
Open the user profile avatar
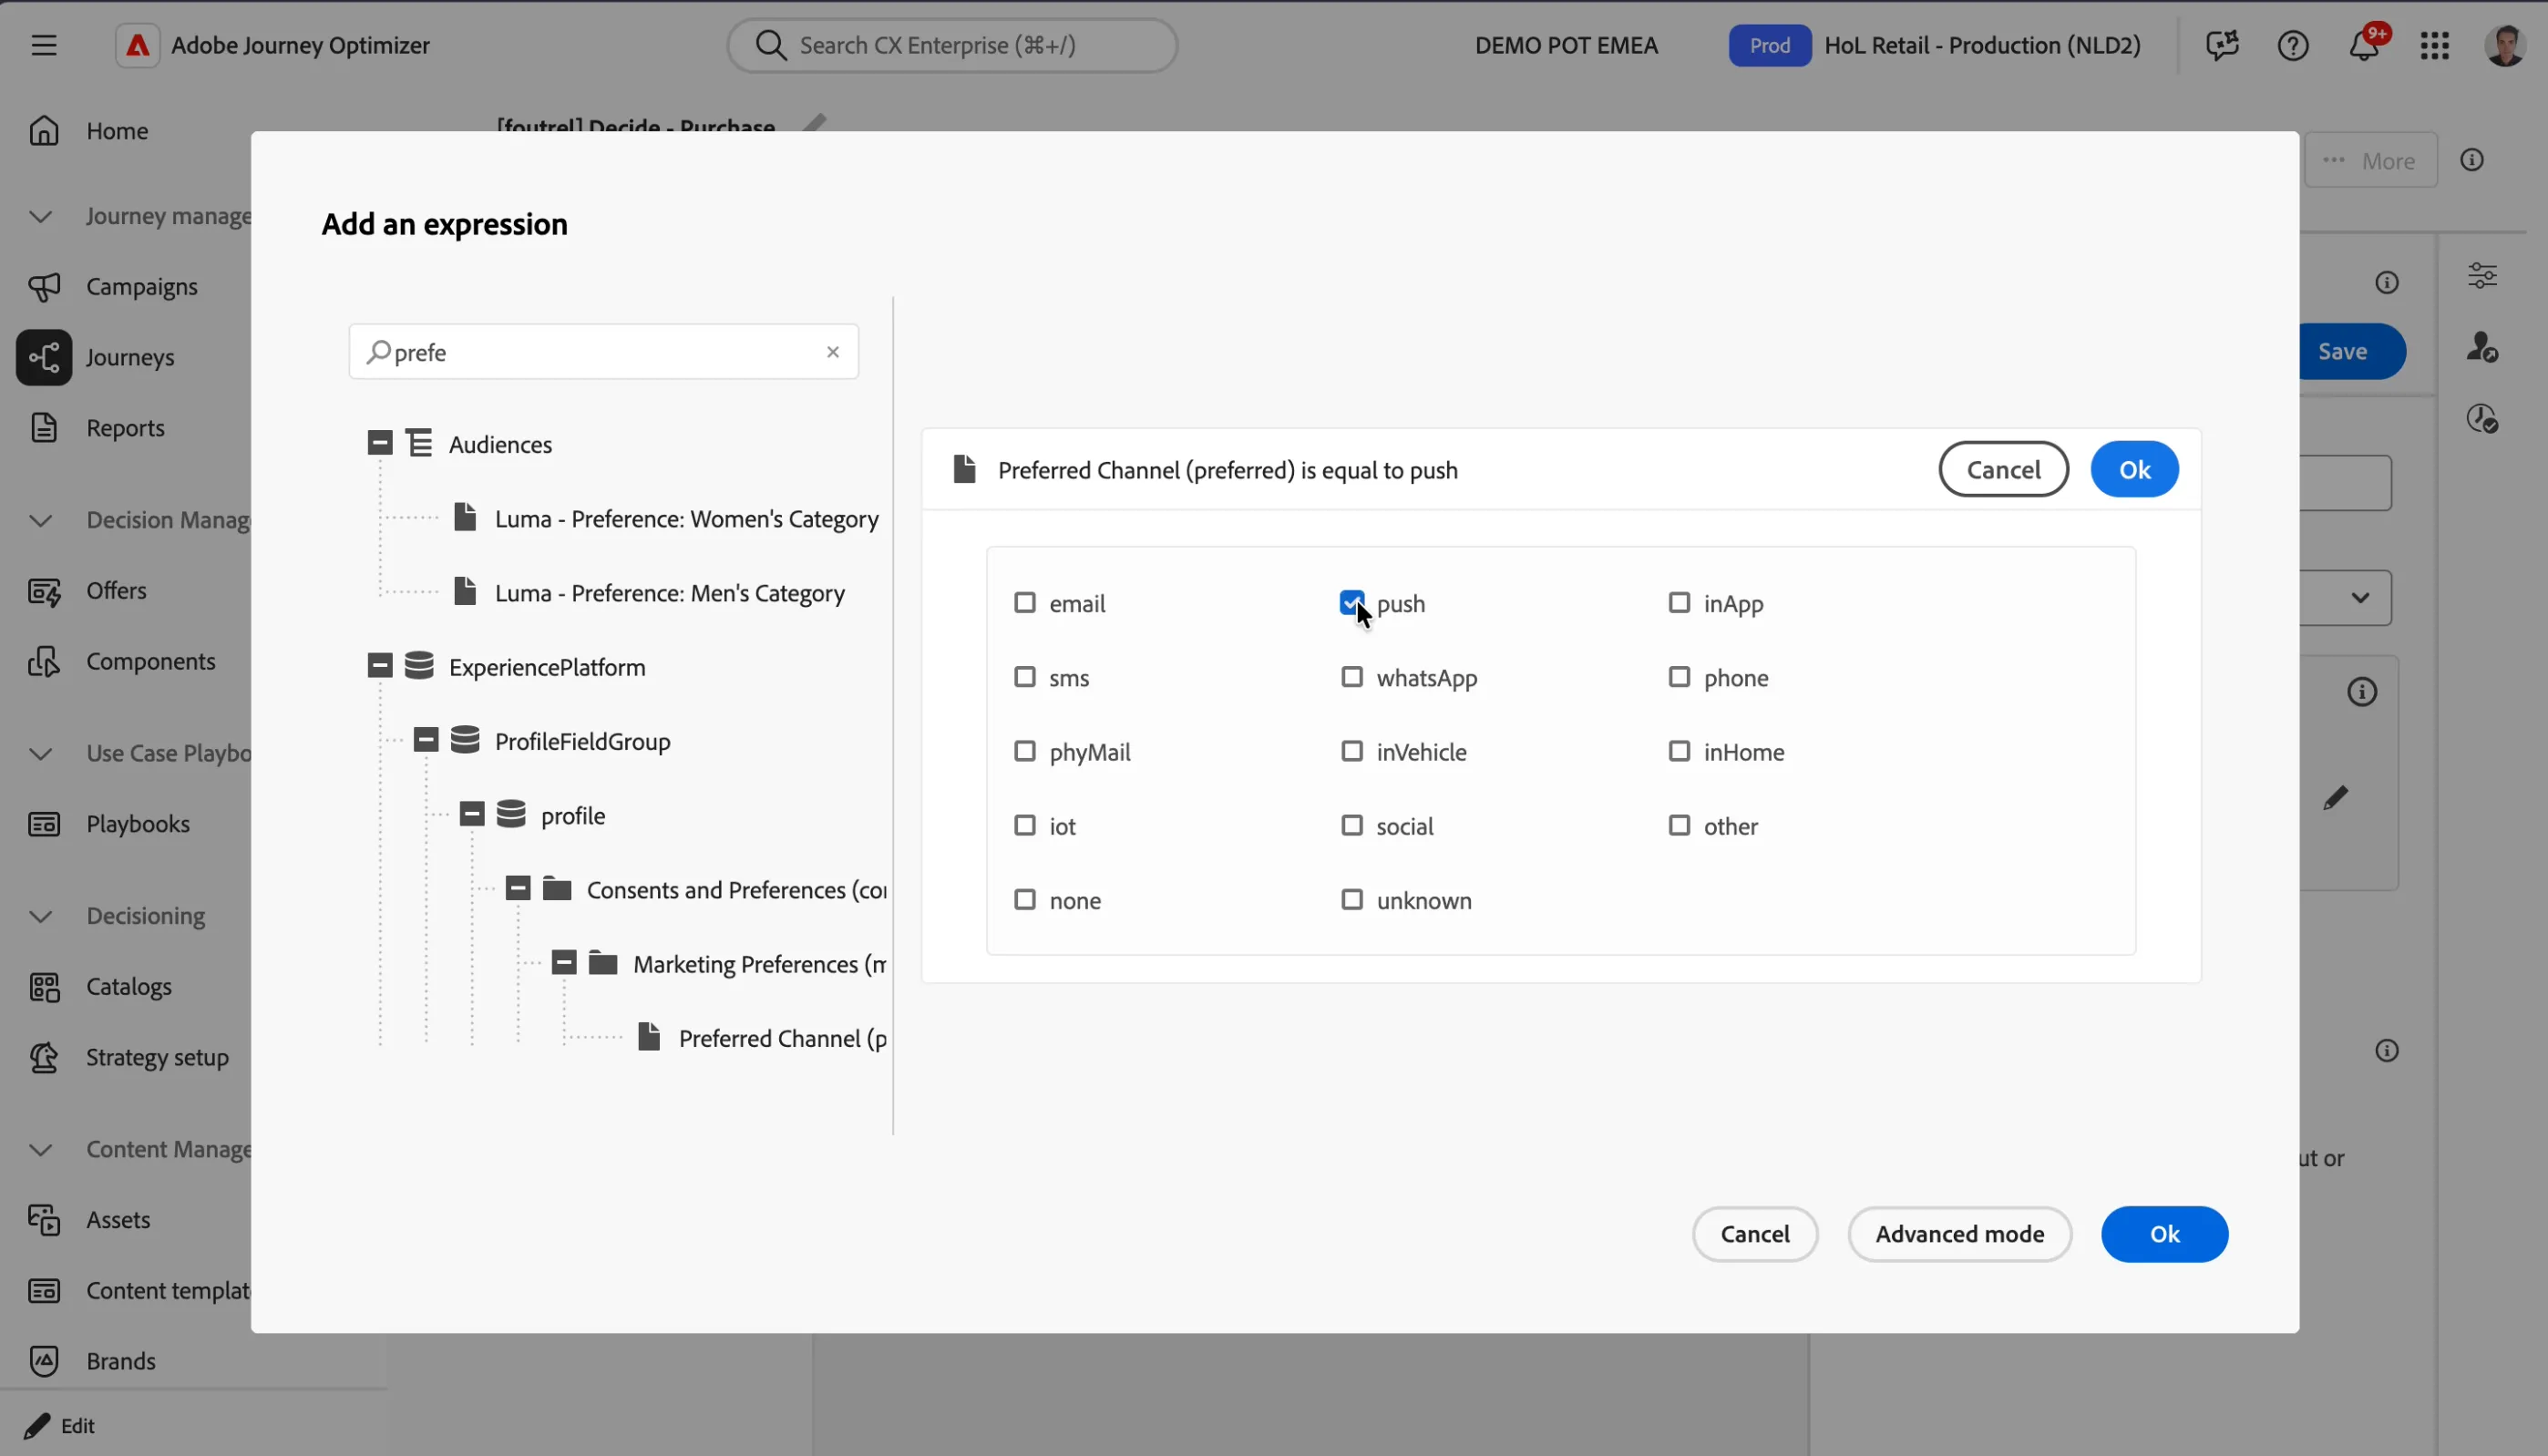tap(2505, 45)
